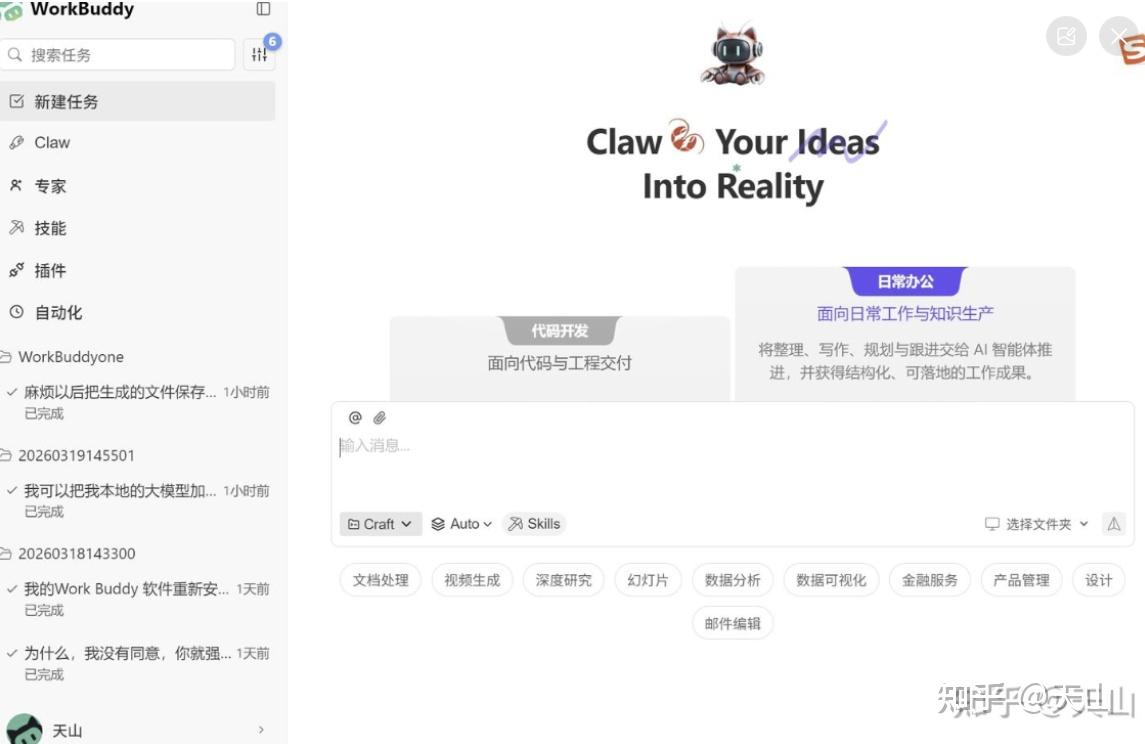Click the 深度研究 chip

pyautogui.click(x=564, y=580)
